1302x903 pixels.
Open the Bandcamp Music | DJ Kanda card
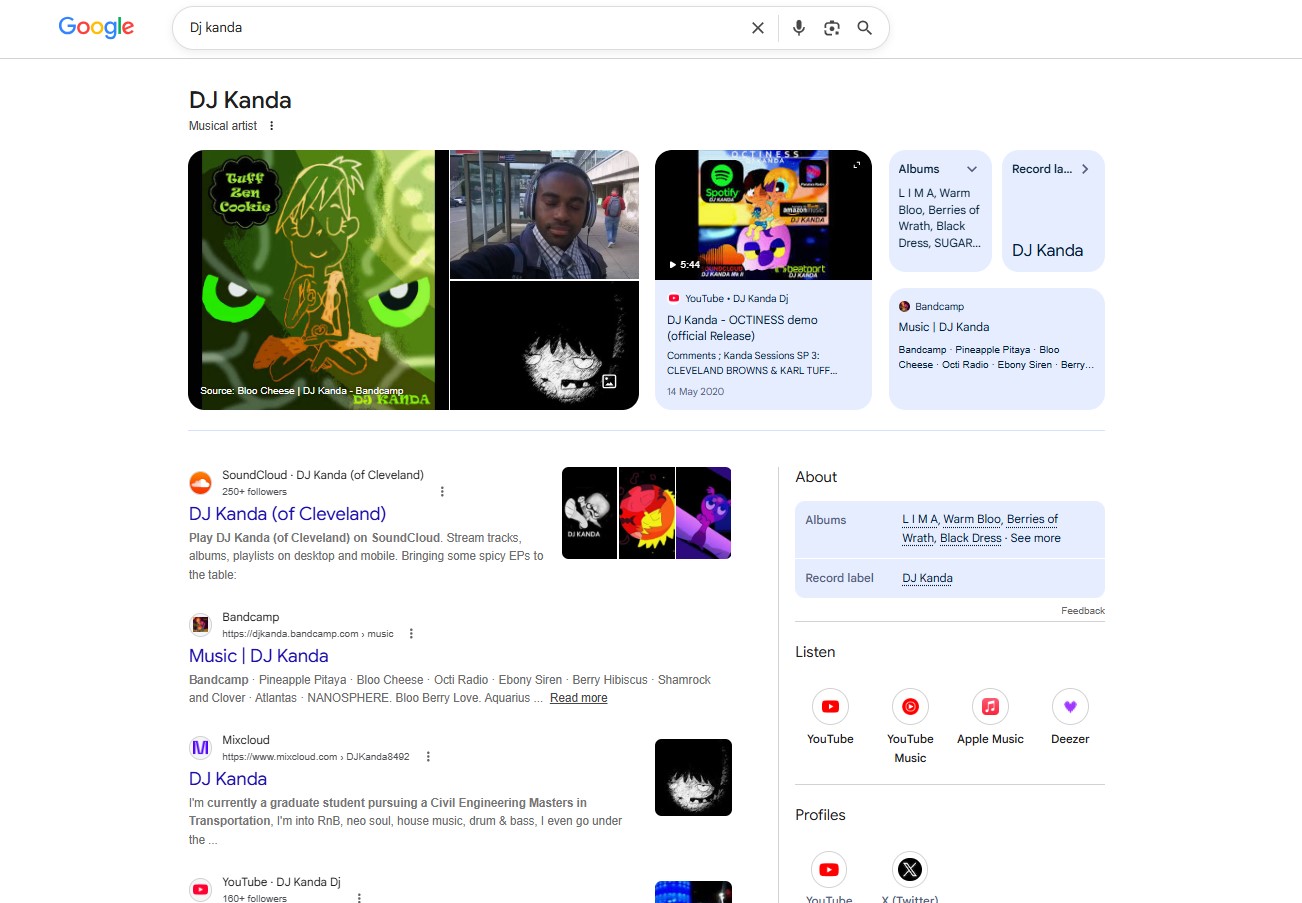pyautogui.click(x=996, y=349)
